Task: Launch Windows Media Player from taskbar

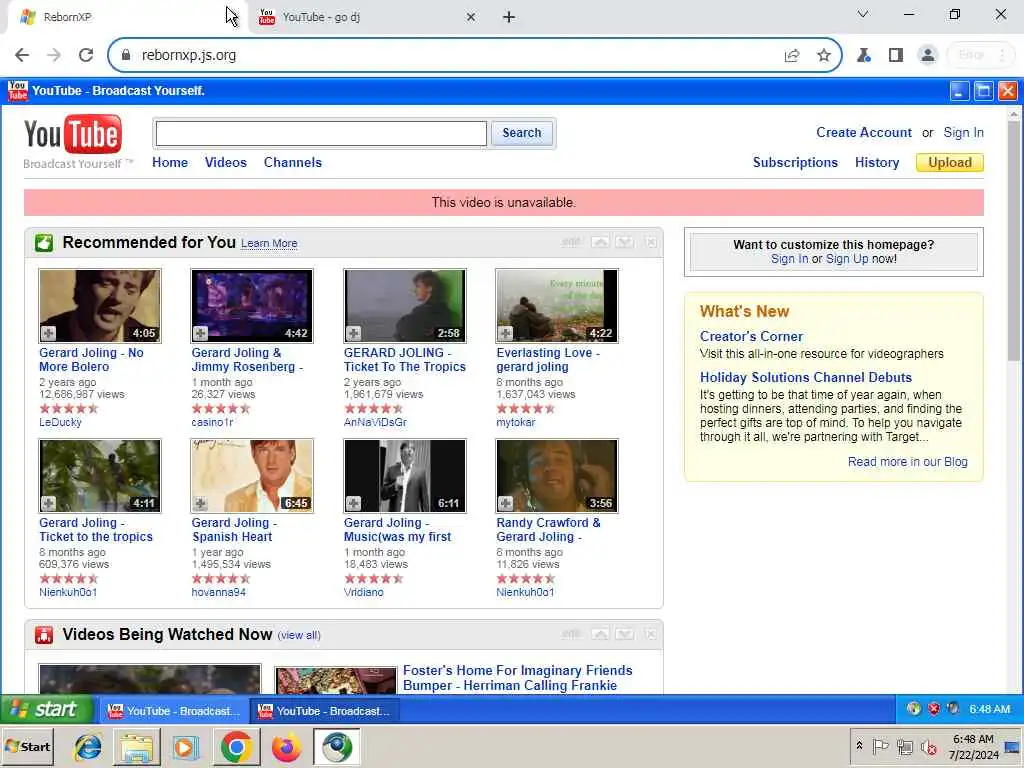Action: [x=185, y=746]
